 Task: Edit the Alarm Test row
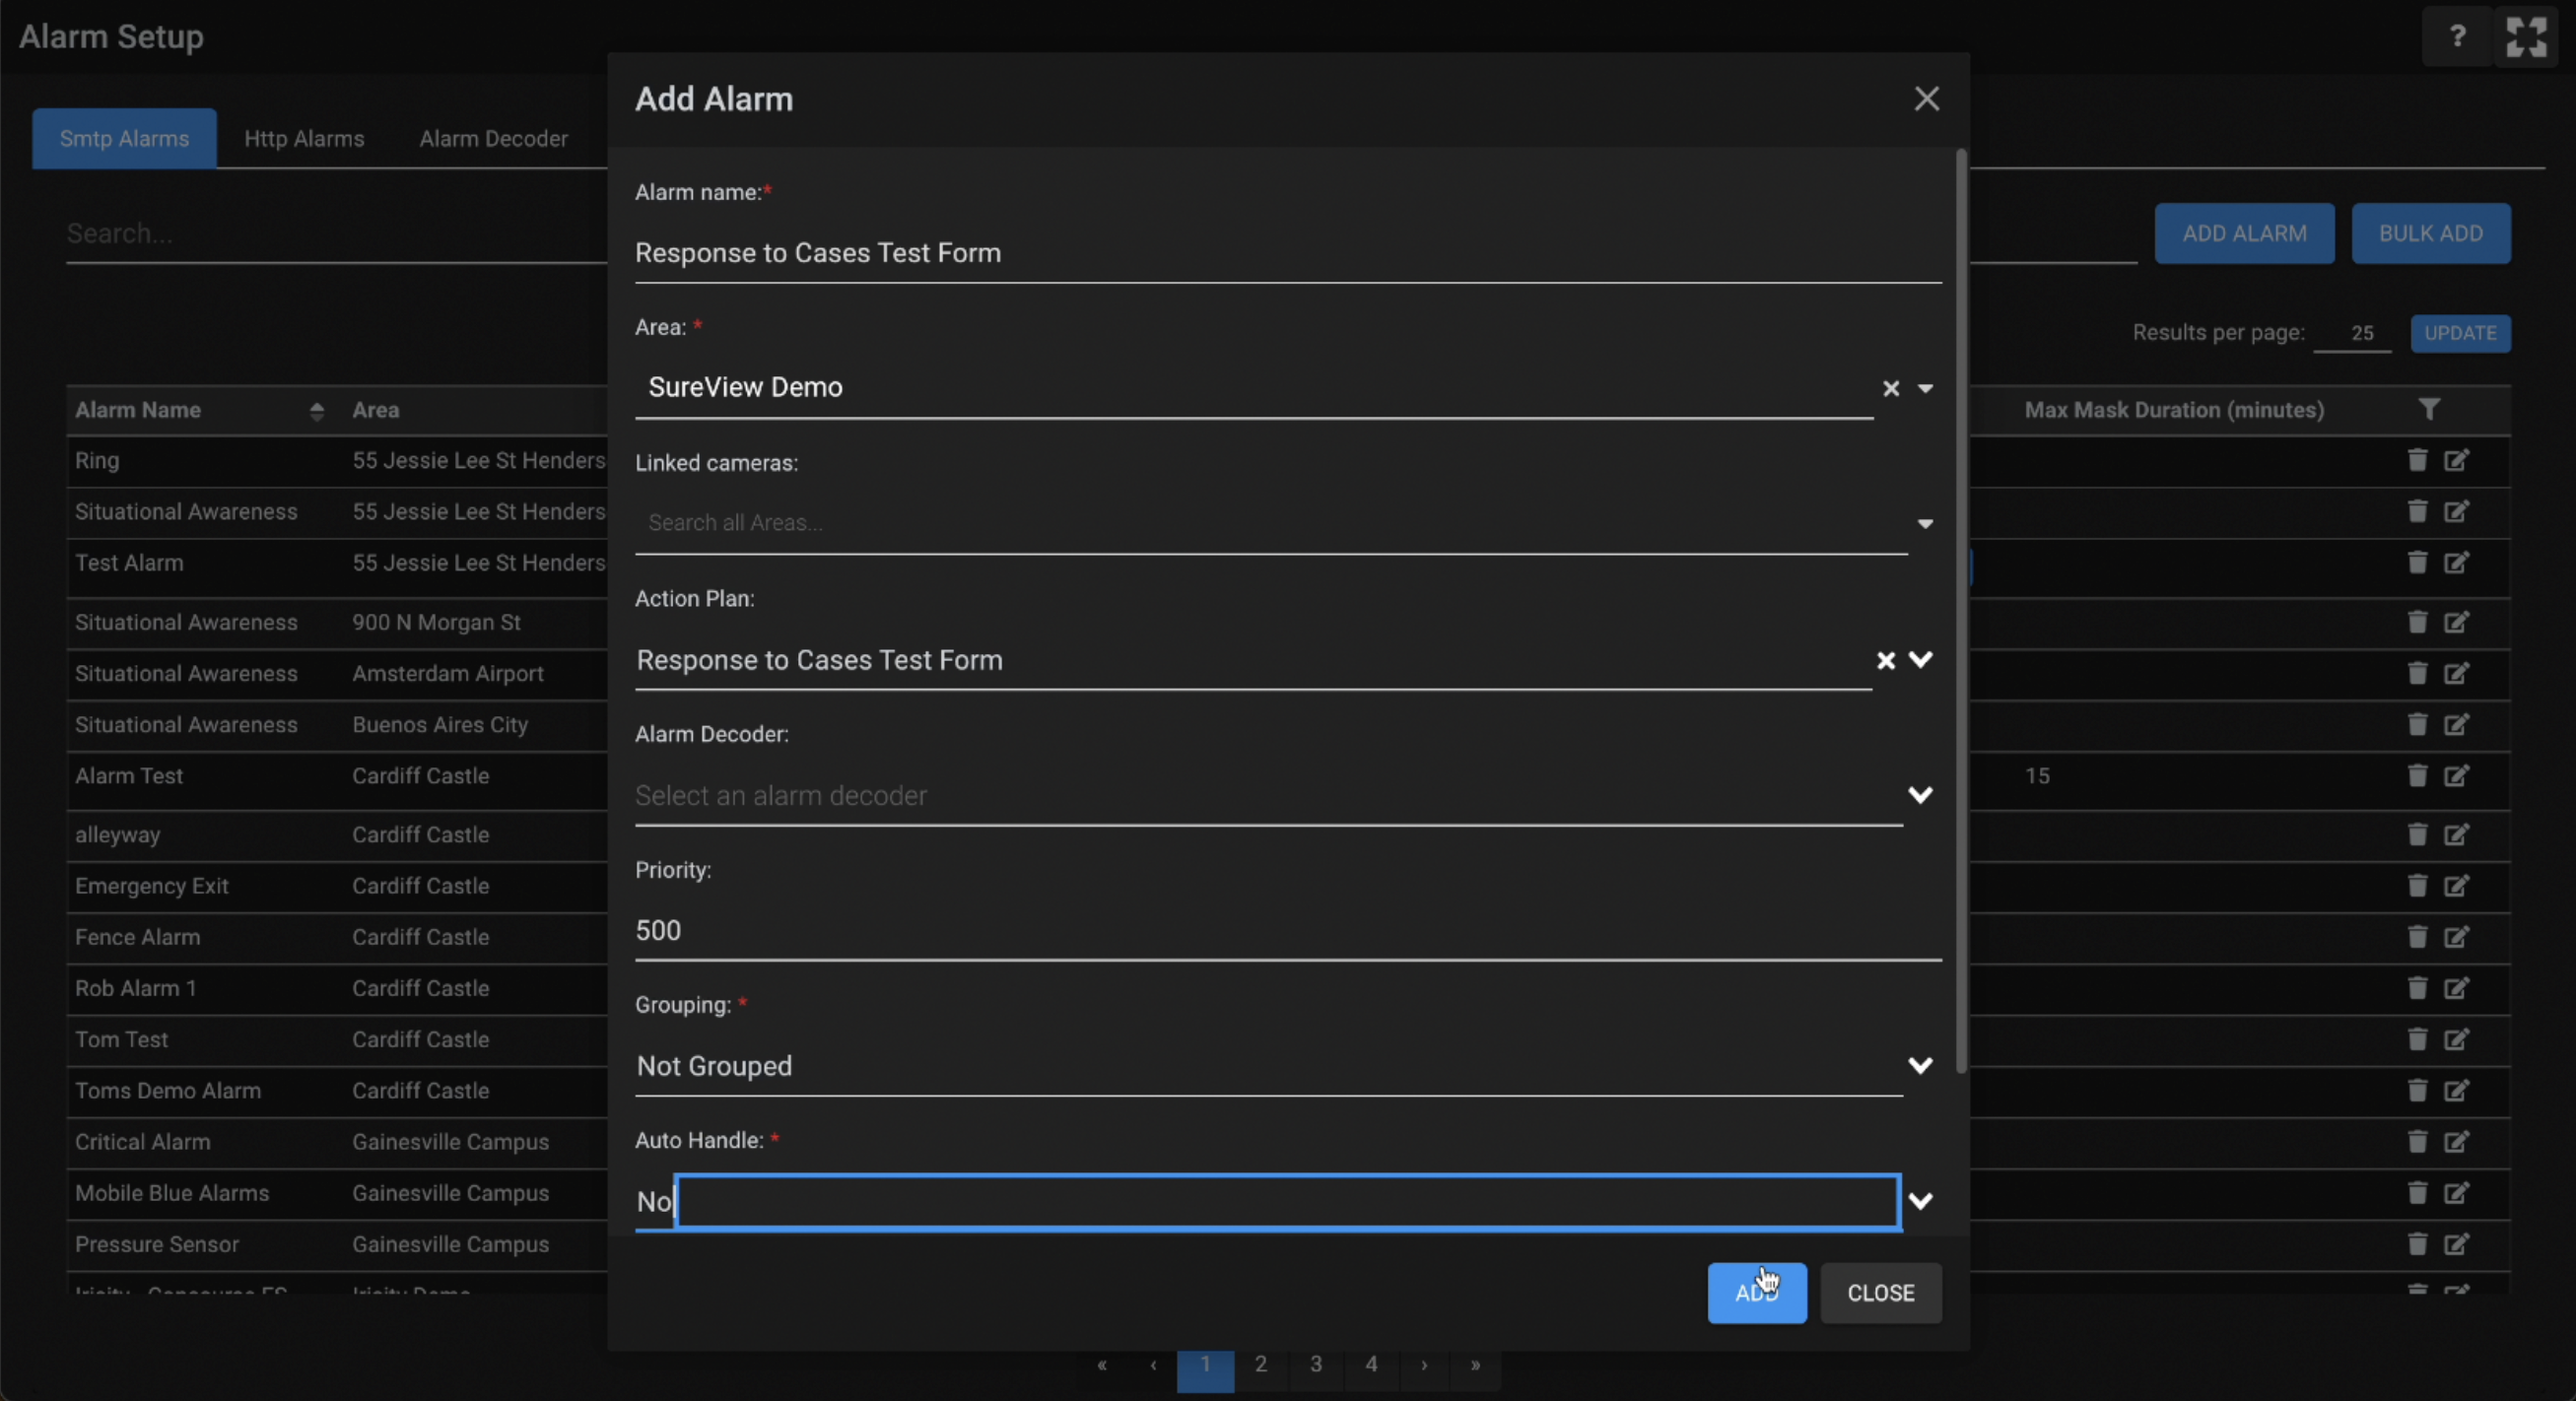(2457, 775)
